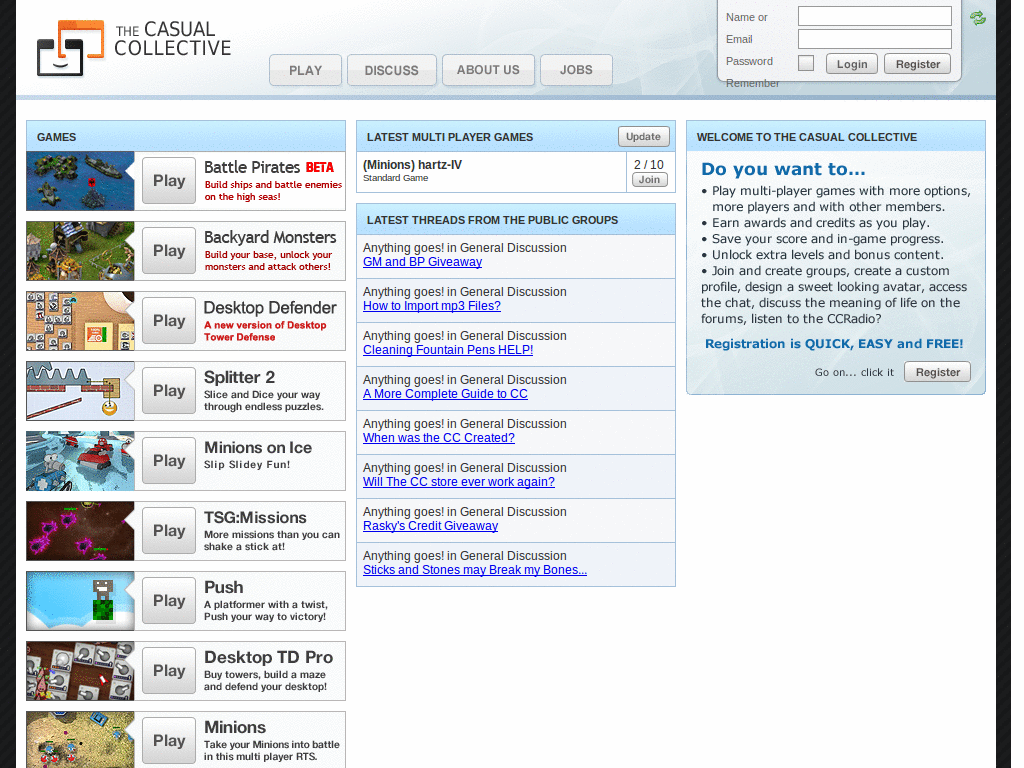Open When was the CC Created thread
The image size is (1024, 768).
(x=439, y=438)
